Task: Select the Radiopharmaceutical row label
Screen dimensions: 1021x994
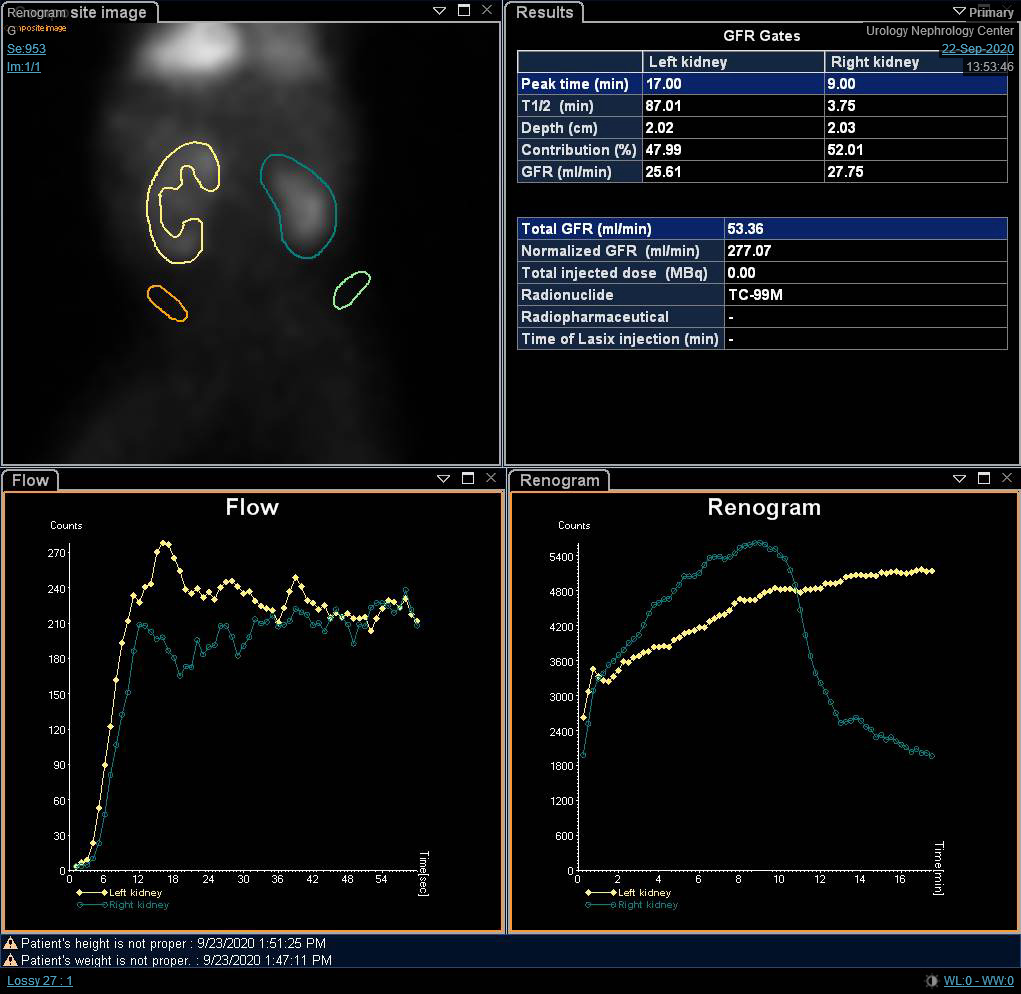Action: [x=621, y=317]
